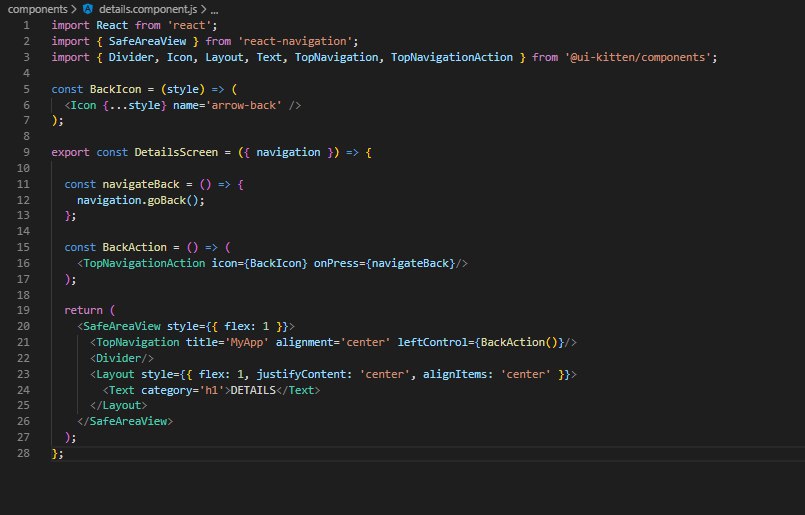The width and height of the screenshot is (805, 515).
Task: Click 'BackAction' declaration on line 15
Action: point(135,247)
